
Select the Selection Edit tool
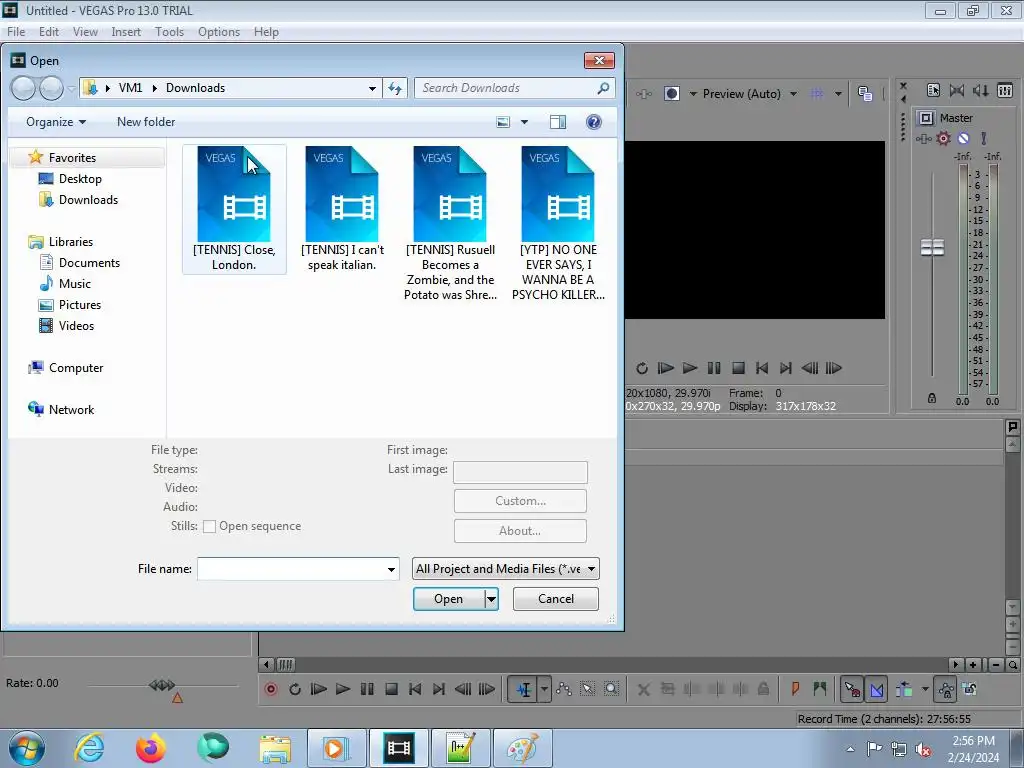pyautogui.click(x=587, y=689)
